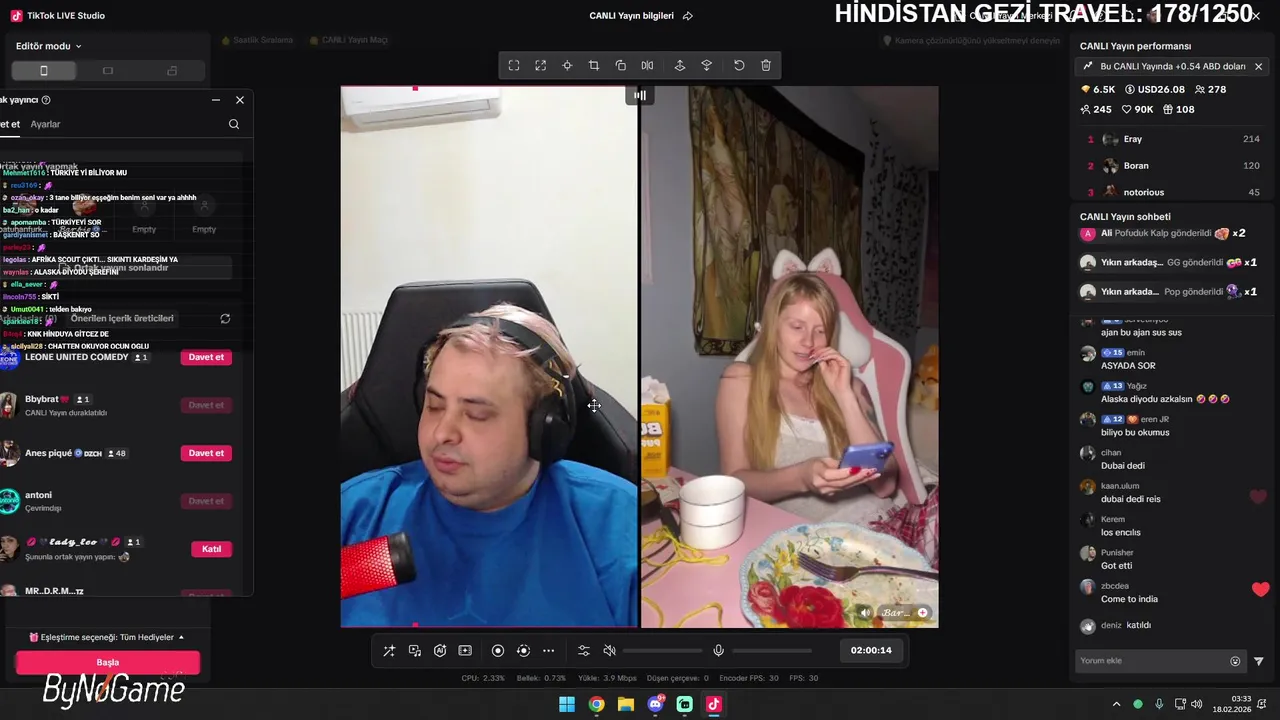Click the record button icon

[x=498, y=650]
